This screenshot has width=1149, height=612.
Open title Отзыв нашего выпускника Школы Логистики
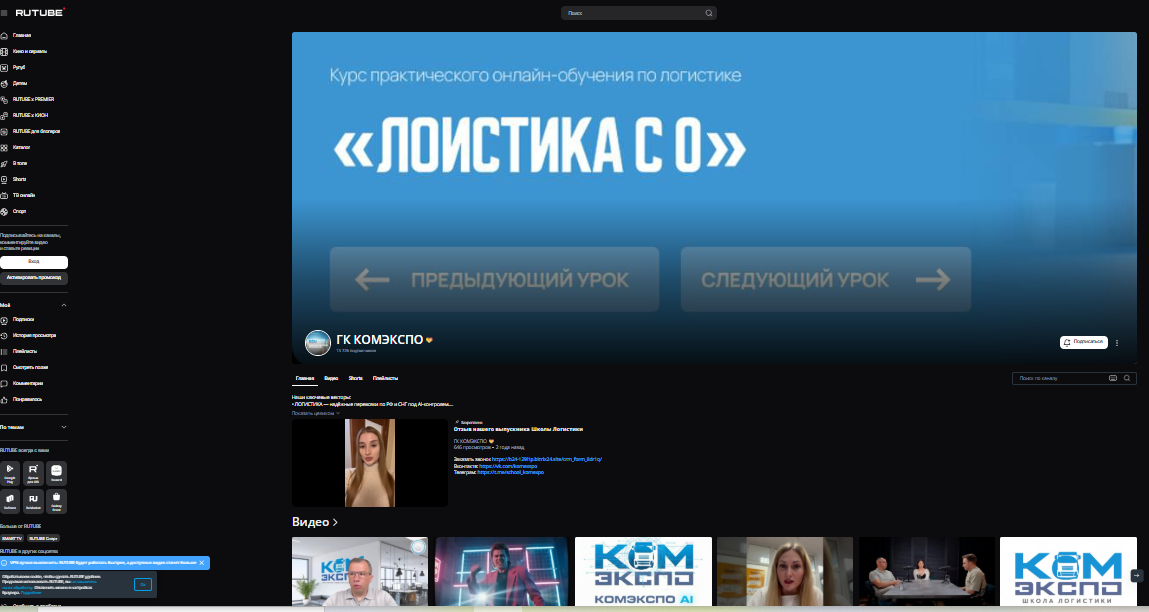coord(518,429)
